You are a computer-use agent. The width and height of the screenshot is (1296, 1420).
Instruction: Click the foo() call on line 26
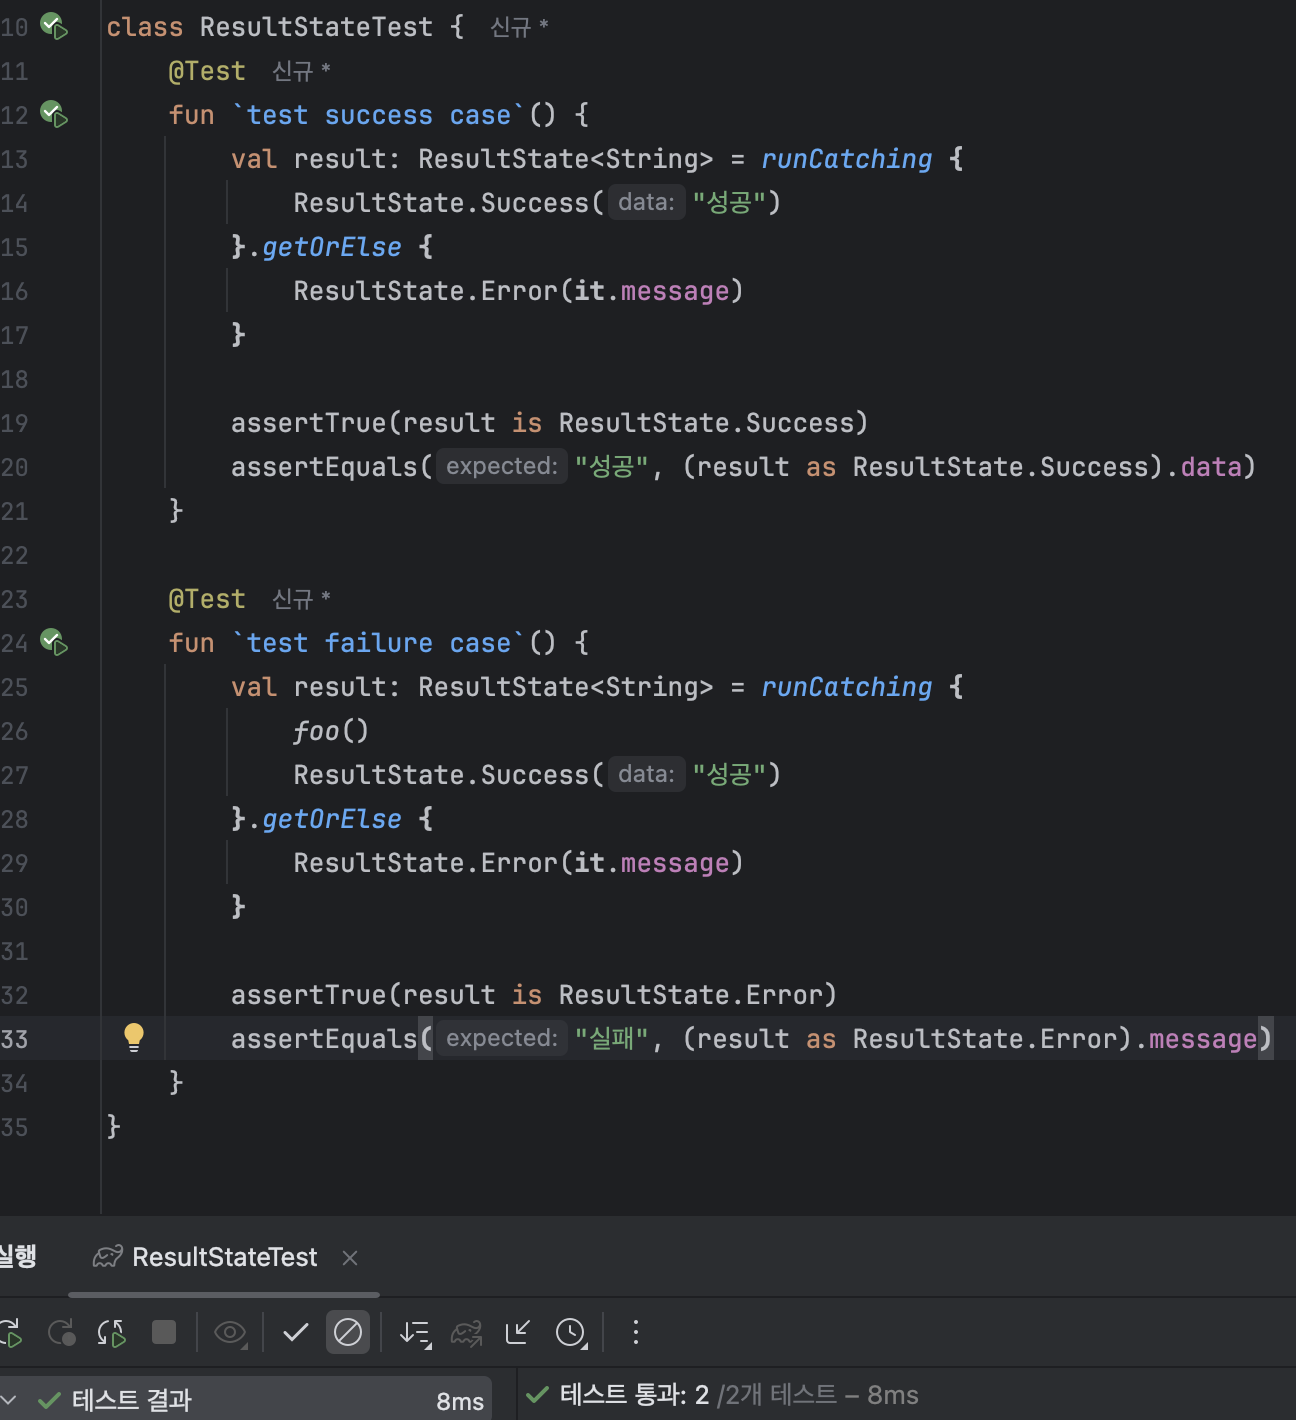click(331, 731)
